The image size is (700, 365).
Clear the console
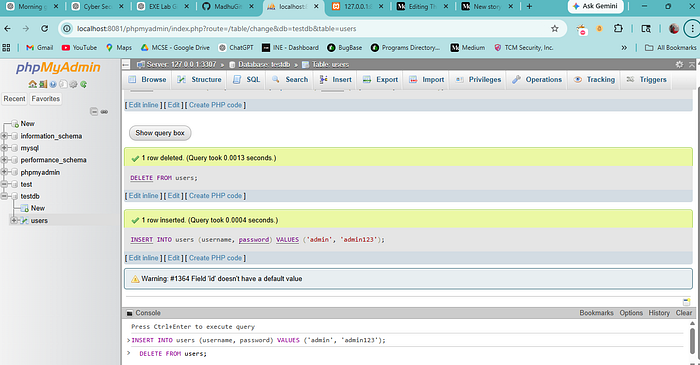coord(683,313)
